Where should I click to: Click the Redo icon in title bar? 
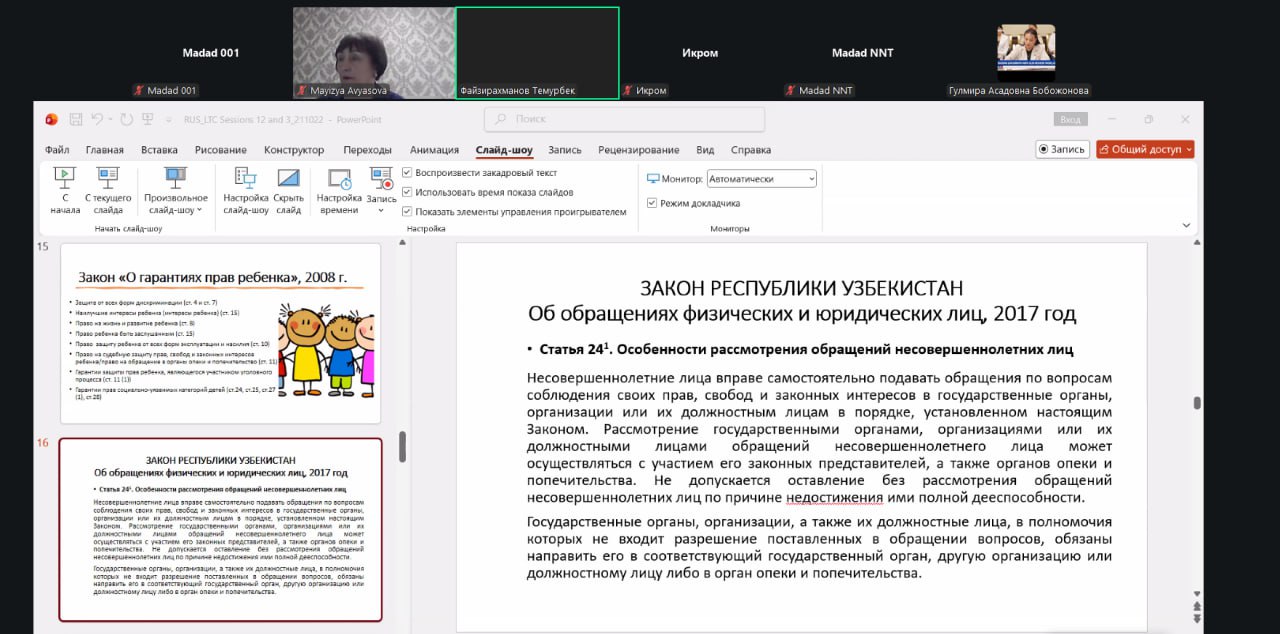point(127,119)
